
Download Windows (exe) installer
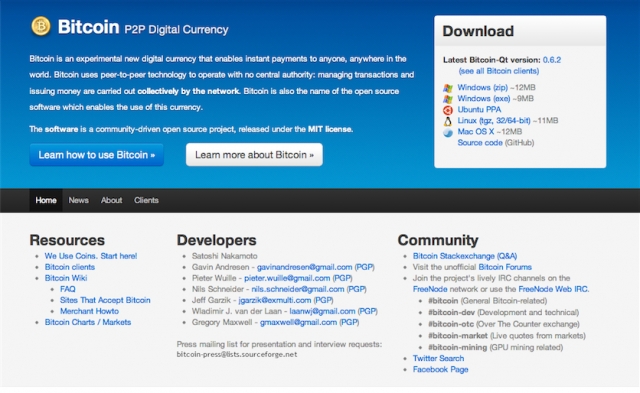(x=484, y=98)
